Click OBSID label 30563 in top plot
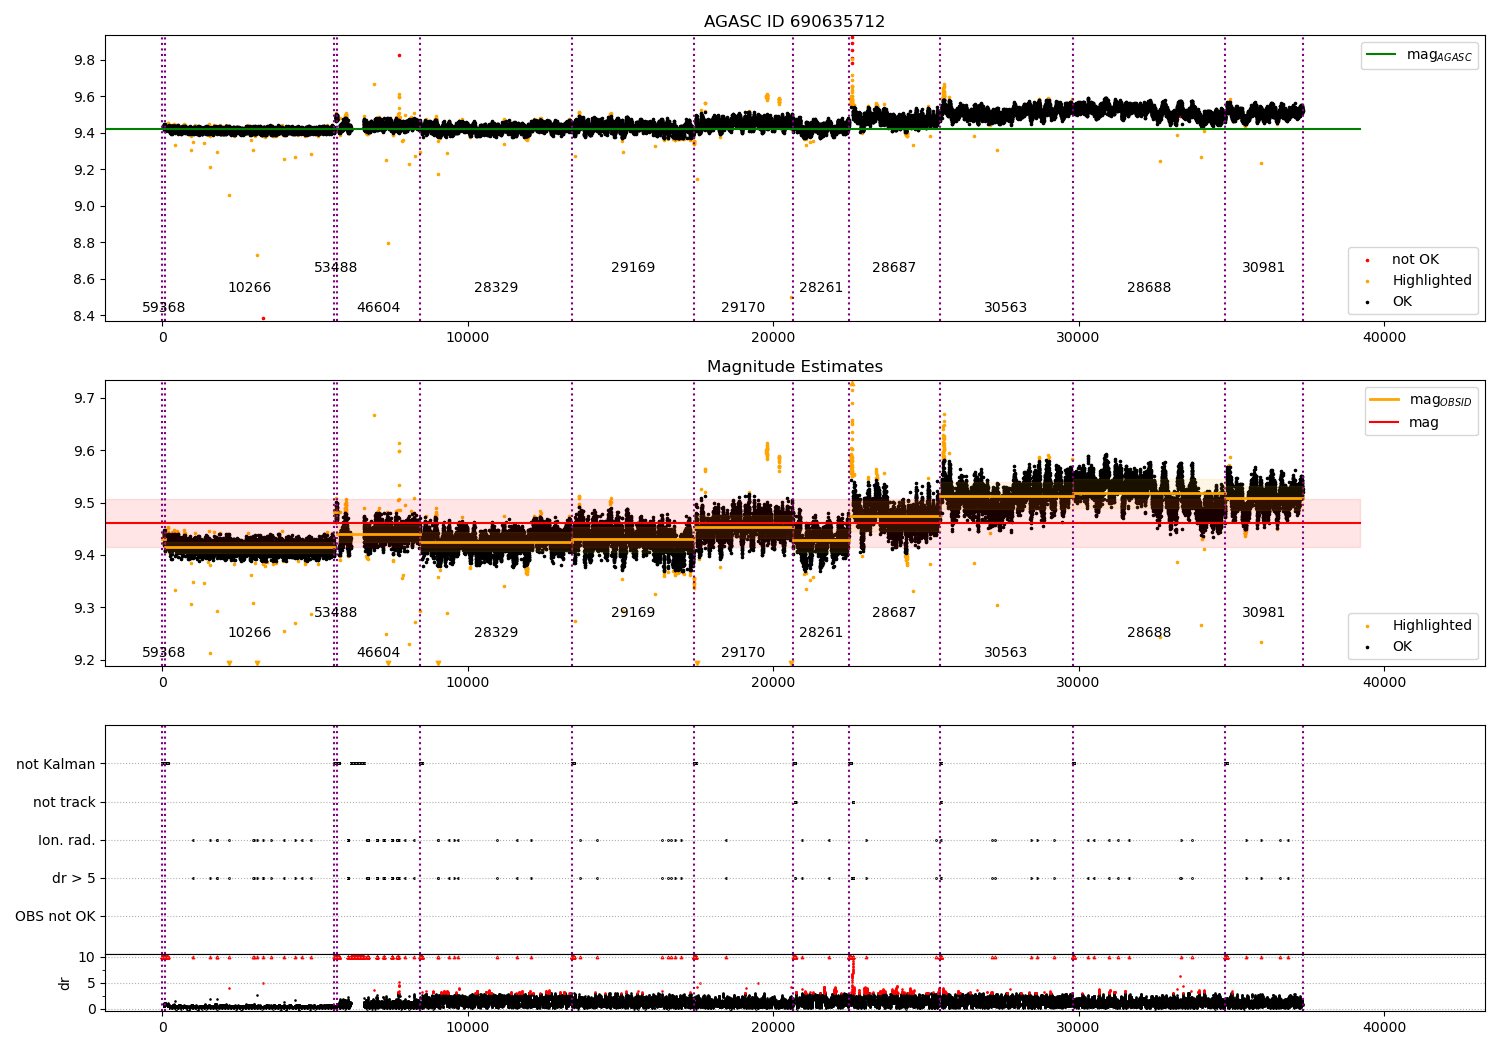This screenshot has width=1500, height=1050. pyautogui.click(x=1005, y=308)
